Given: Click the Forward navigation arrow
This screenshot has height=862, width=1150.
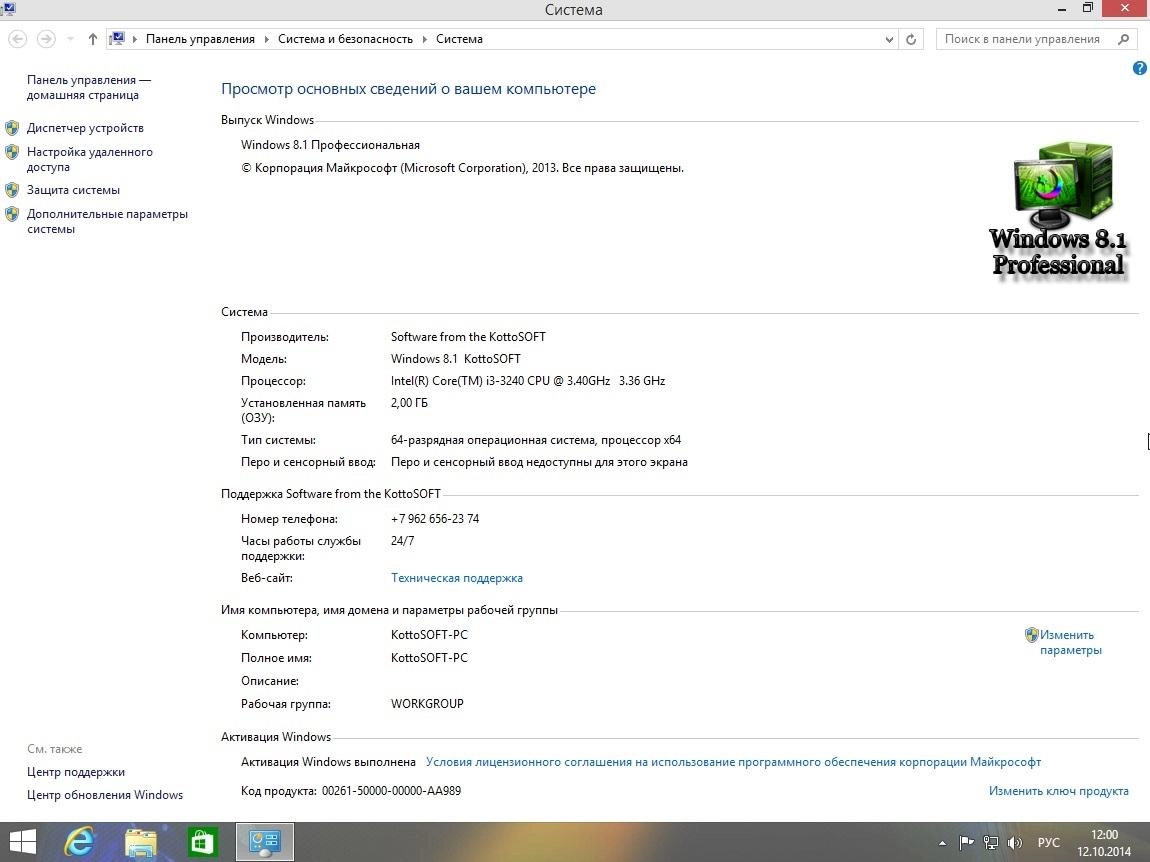Looking at the screenshot, I should coord(45,39).
